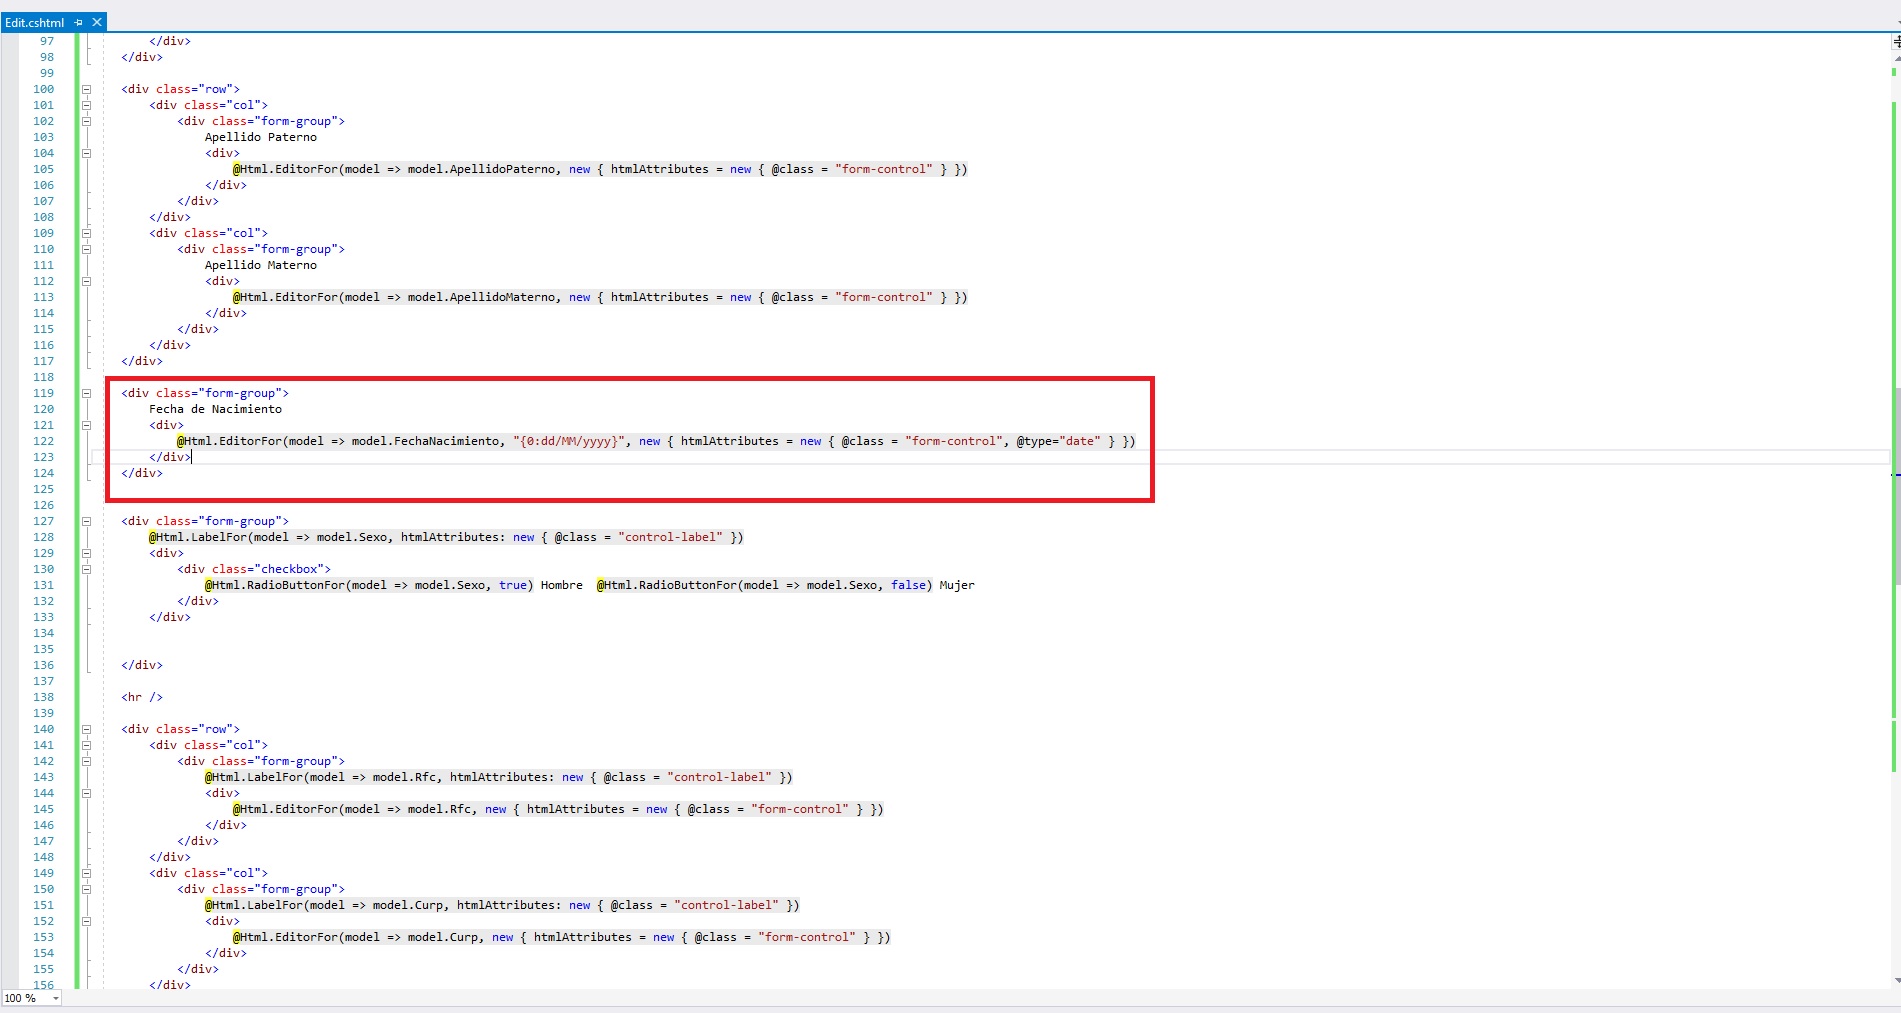The image size is (1901, 1013).
Task: Collapse the div class="row" block at line 140
Action: click(x=86, y=729)
